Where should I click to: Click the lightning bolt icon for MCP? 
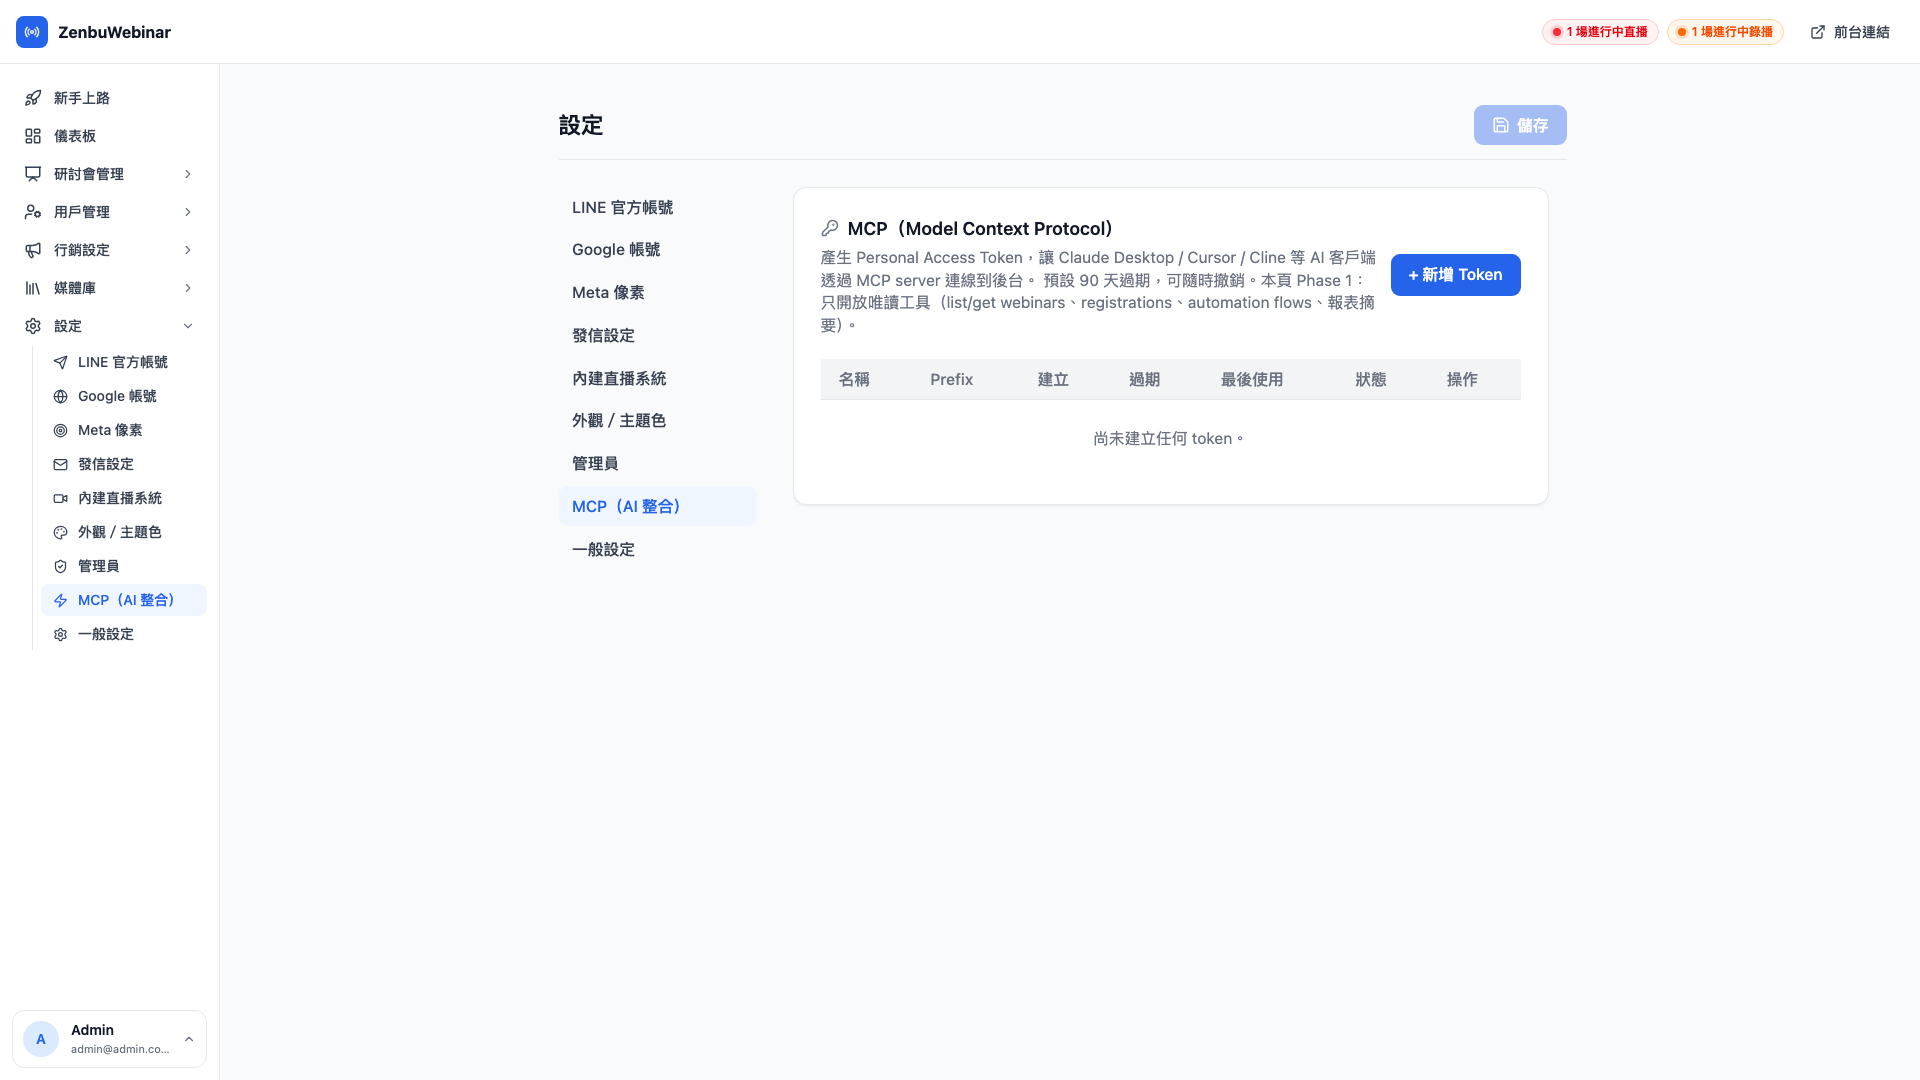click(61, 600)
